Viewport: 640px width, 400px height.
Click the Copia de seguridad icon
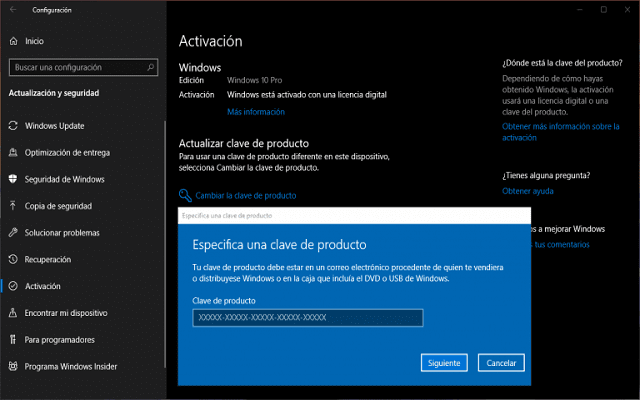point(13,206)
